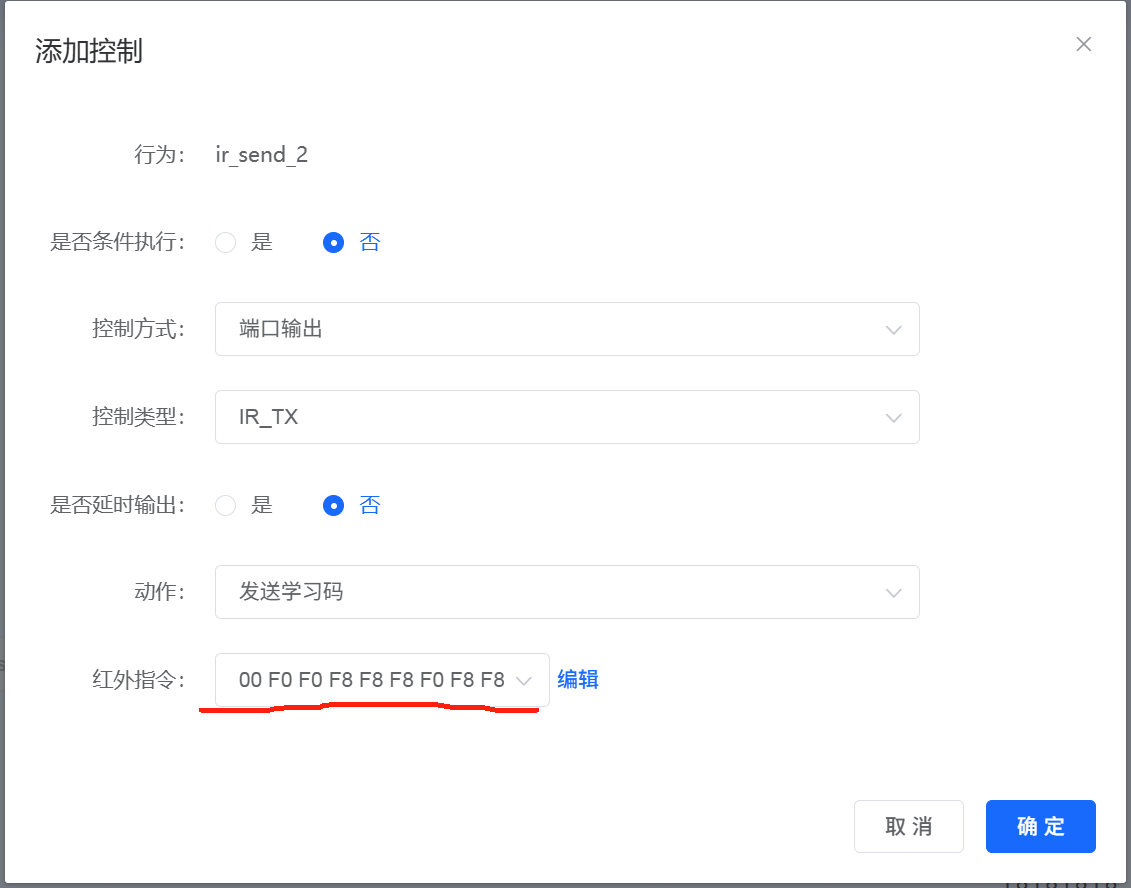The width and height of the screenshot is (1131, 888).
Task: Click the 控制类型 dropdown chevron icon
Action: tap(893, 417)
